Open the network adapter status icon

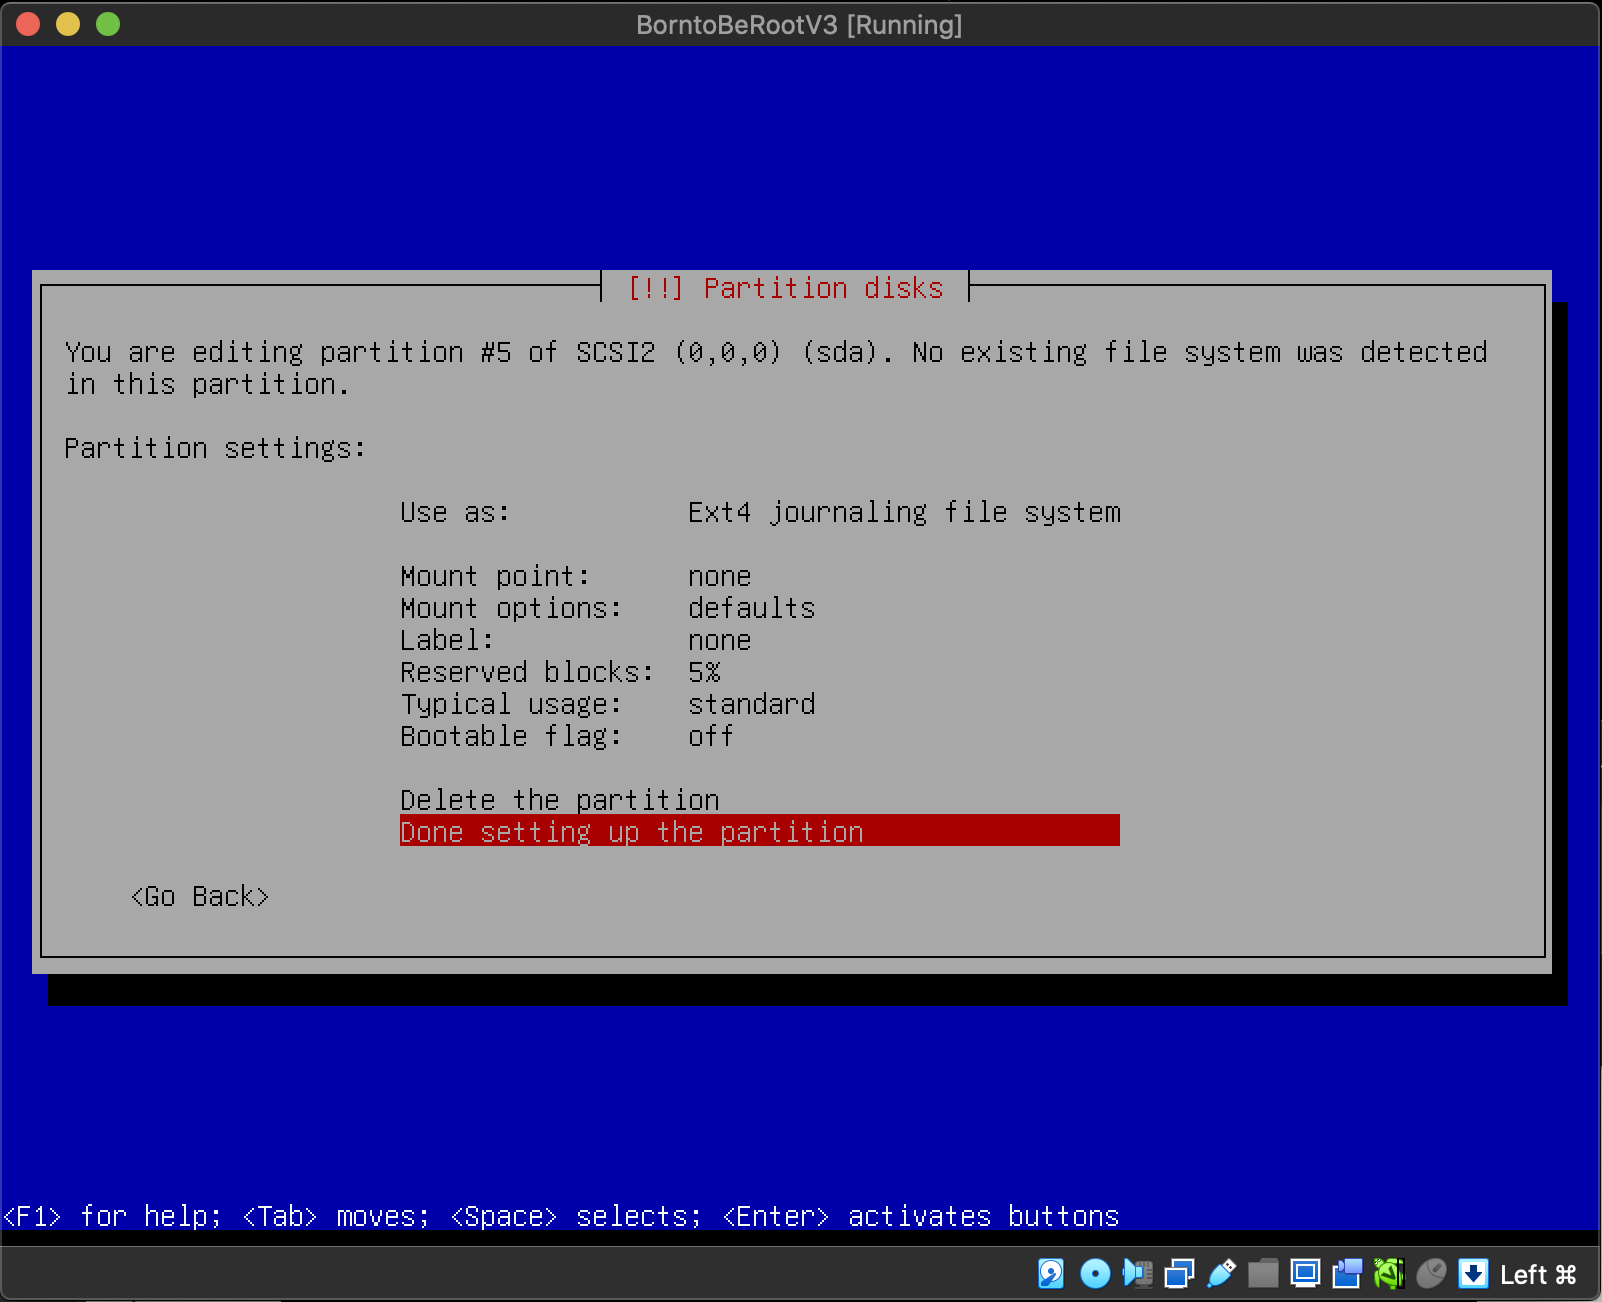pyautogui.click(x=1179, y=1273)
